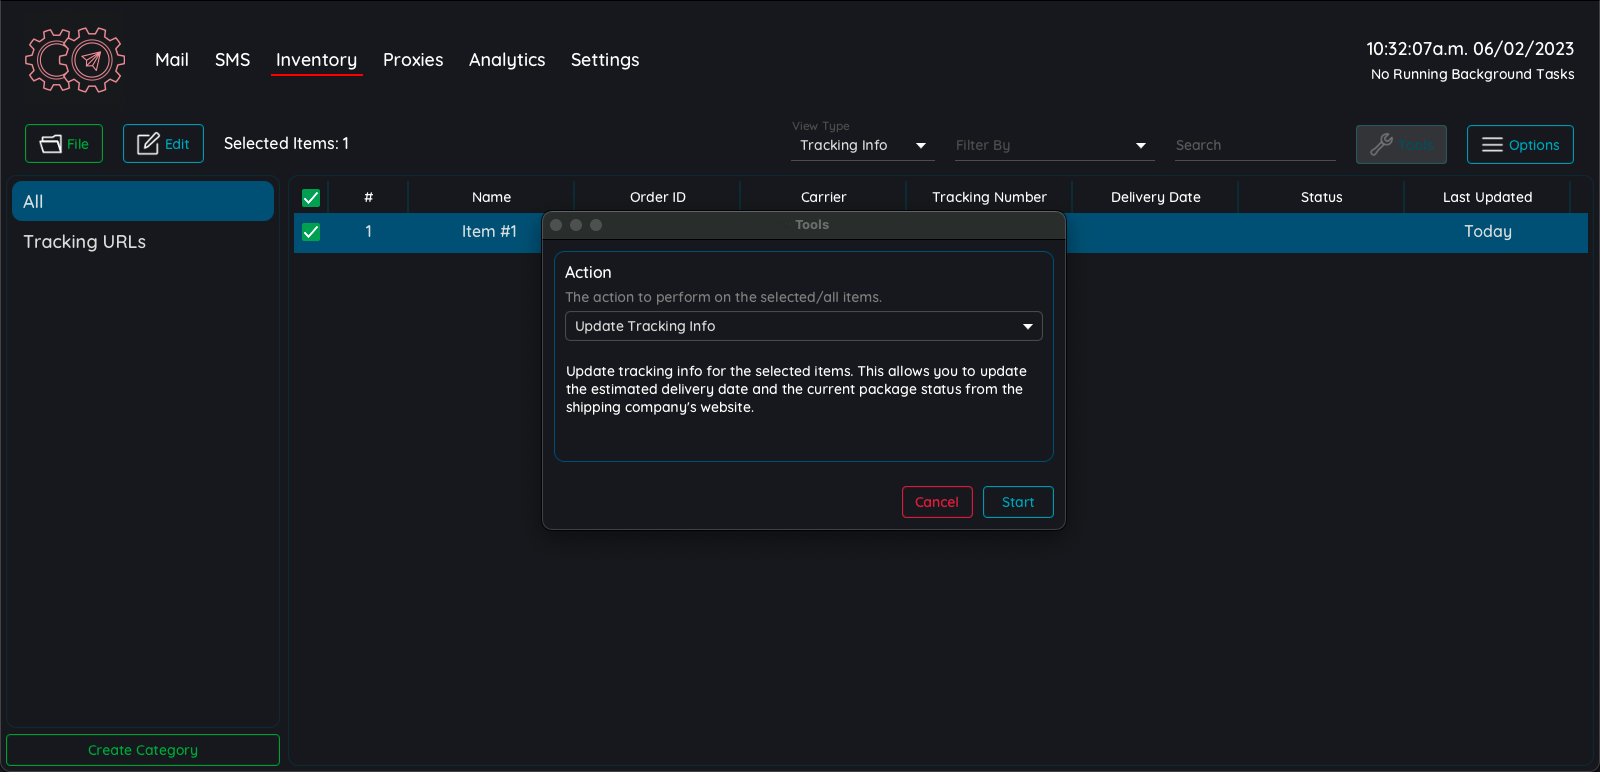Click the Tools wrench icon

(x=1381, y=145)
